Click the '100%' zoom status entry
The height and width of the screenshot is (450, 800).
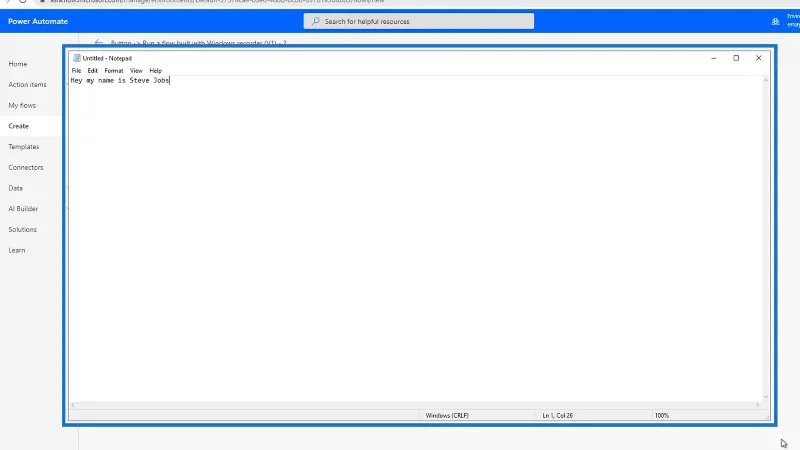tap(662, 415)
